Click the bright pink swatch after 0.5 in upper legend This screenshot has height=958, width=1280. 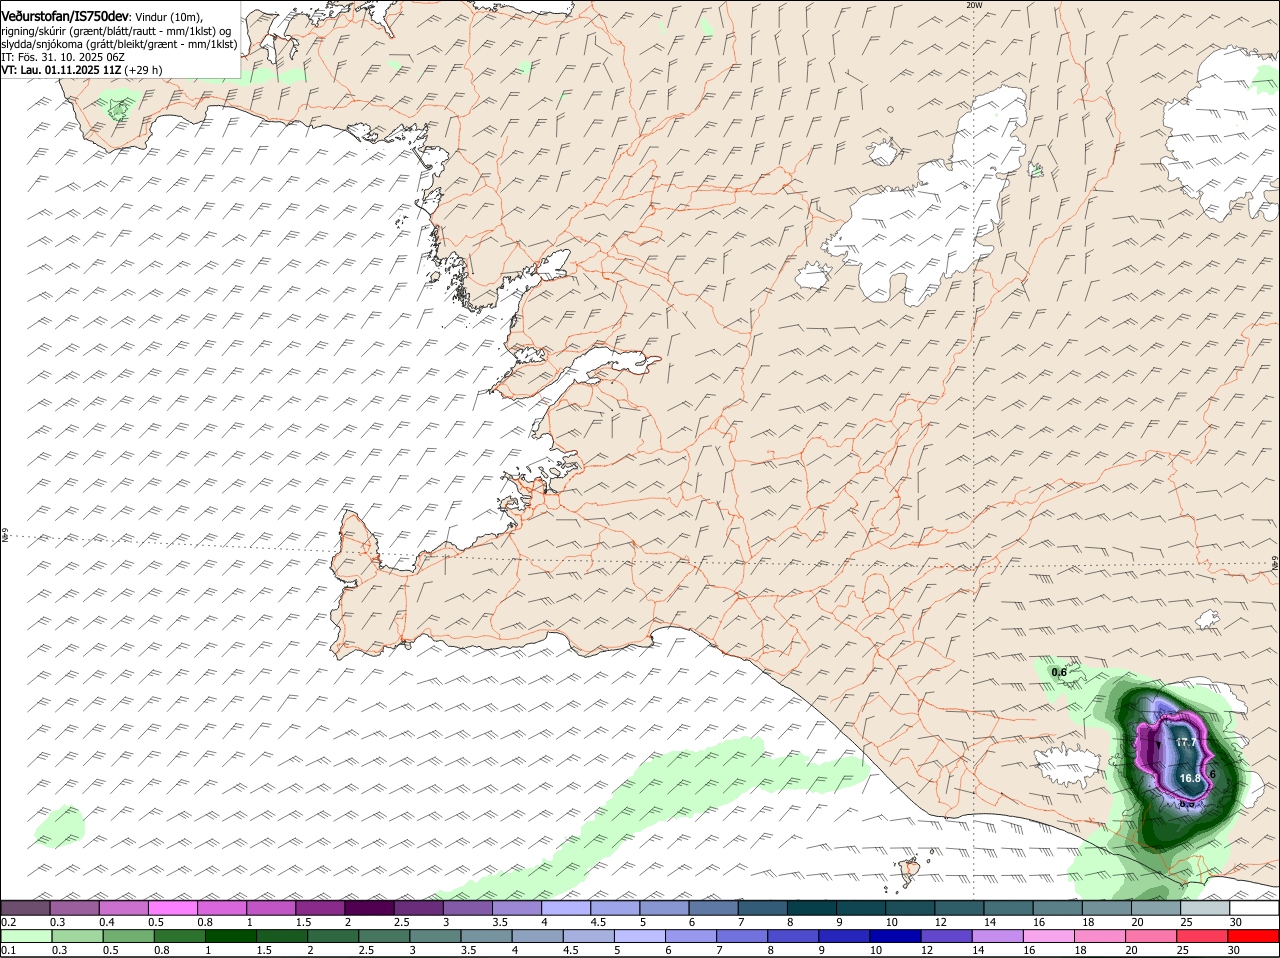pos(172,907)
